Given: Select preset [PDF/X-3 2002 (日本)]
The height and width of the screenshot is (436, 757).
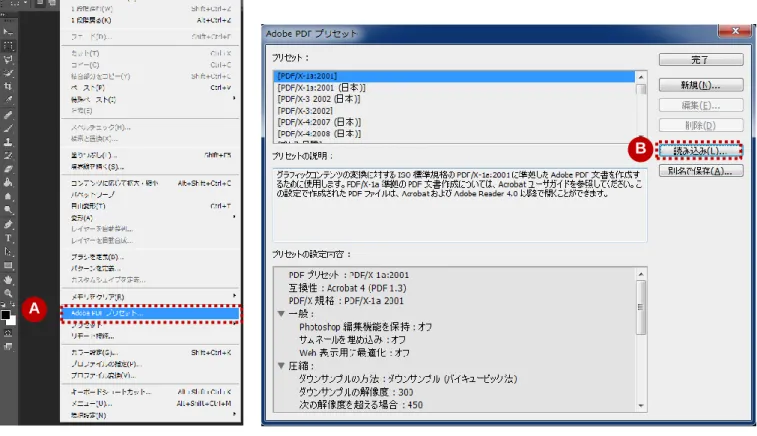Looking at the screenshot, I should pos(454,99).
